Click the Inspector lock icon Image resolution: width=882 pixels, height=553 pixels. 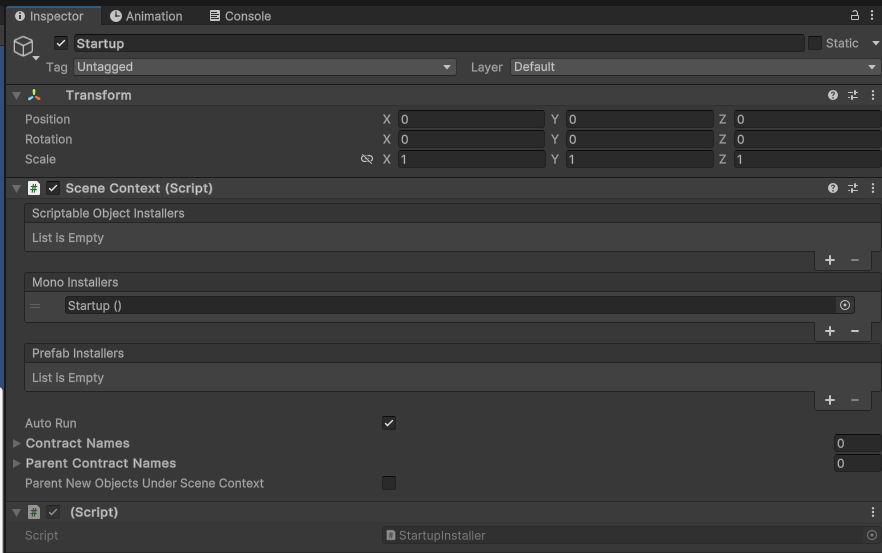tap(855, 16)
